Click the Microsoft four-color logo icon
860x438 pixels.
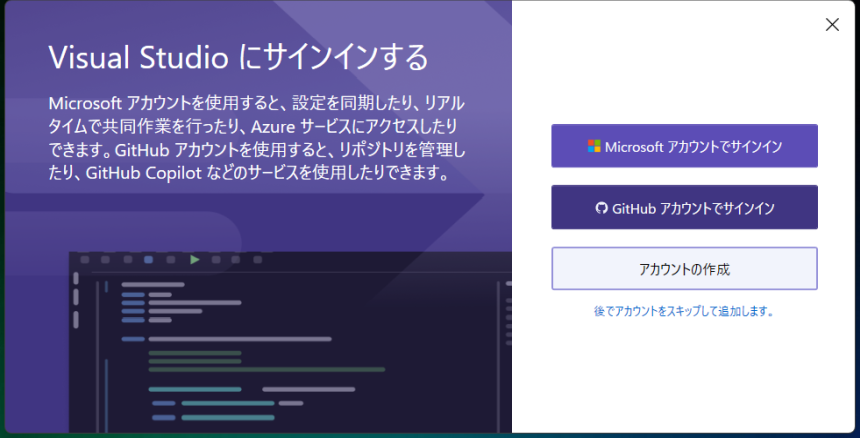pos(594,146)
